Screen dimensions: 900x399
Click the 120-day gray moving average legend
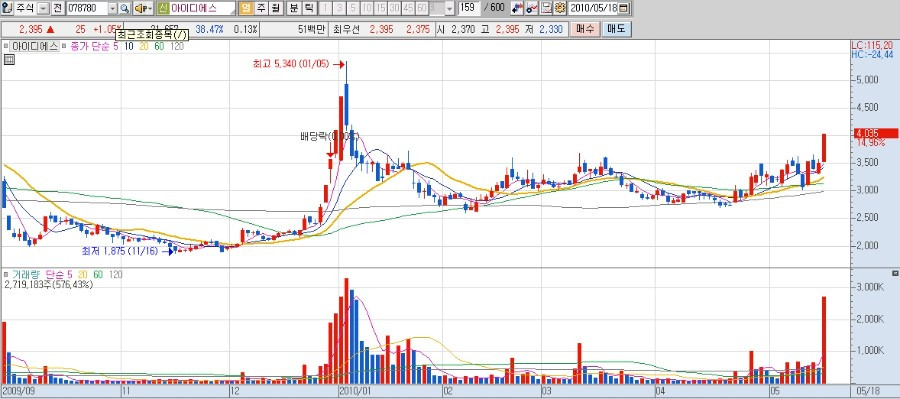point(177,47)
